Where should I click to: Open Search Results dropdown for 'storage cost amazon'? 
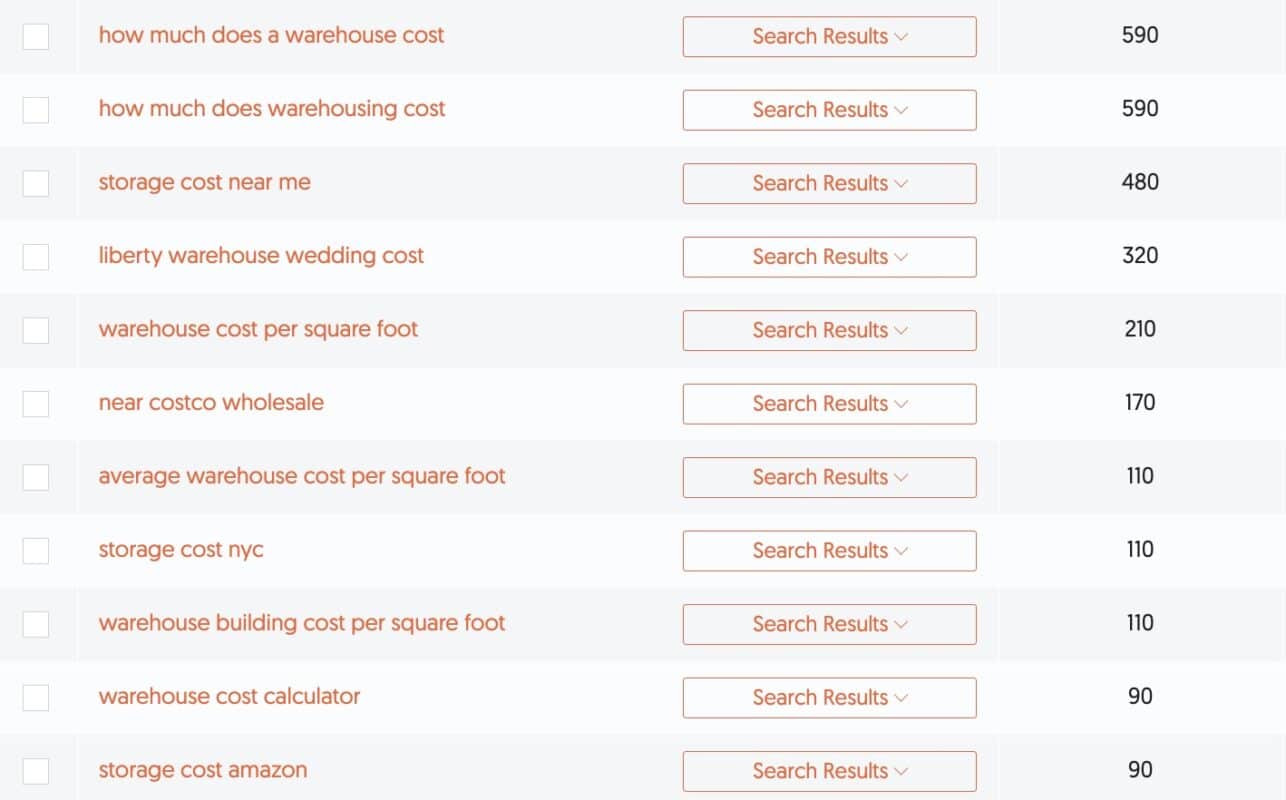(829, 771)
